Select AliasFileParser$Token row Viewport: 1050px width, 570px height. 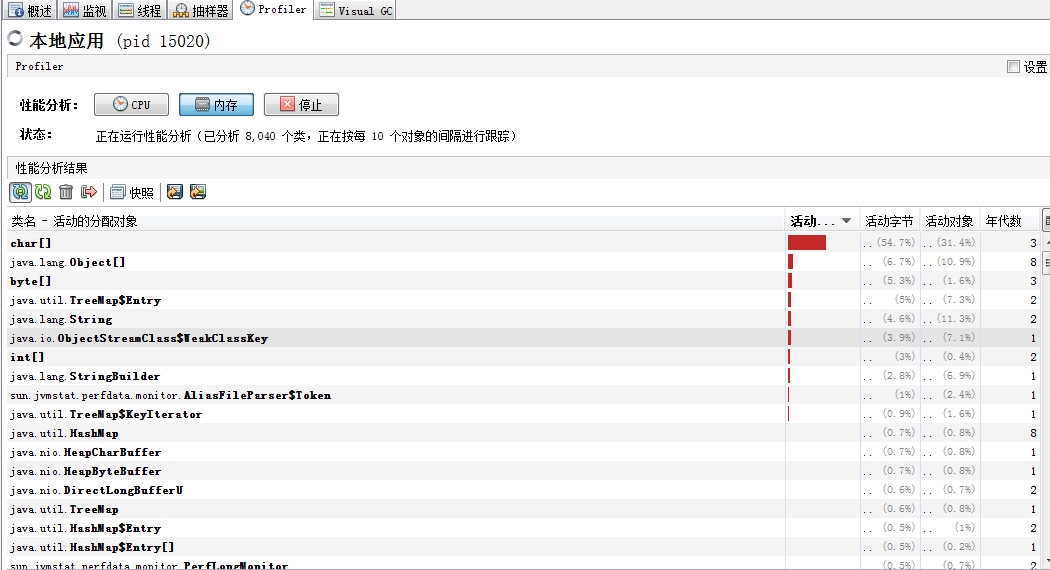[x=525, y=395]
